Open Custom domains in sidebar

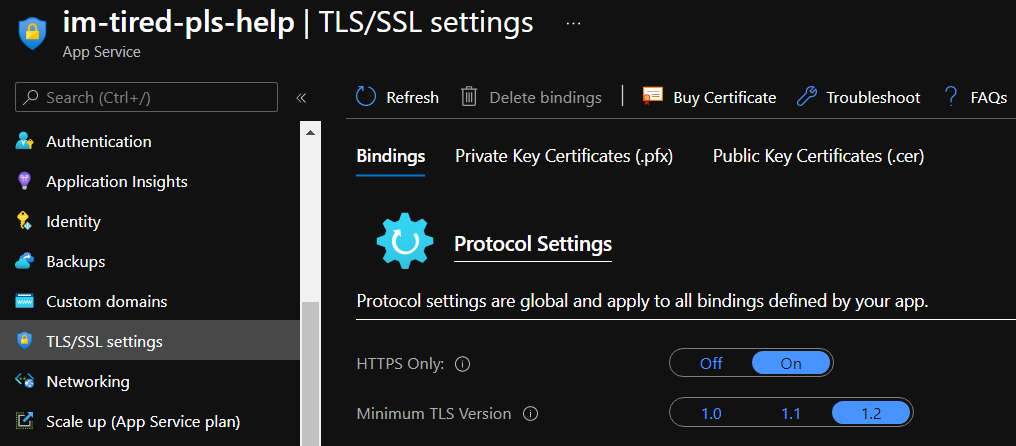106,302
